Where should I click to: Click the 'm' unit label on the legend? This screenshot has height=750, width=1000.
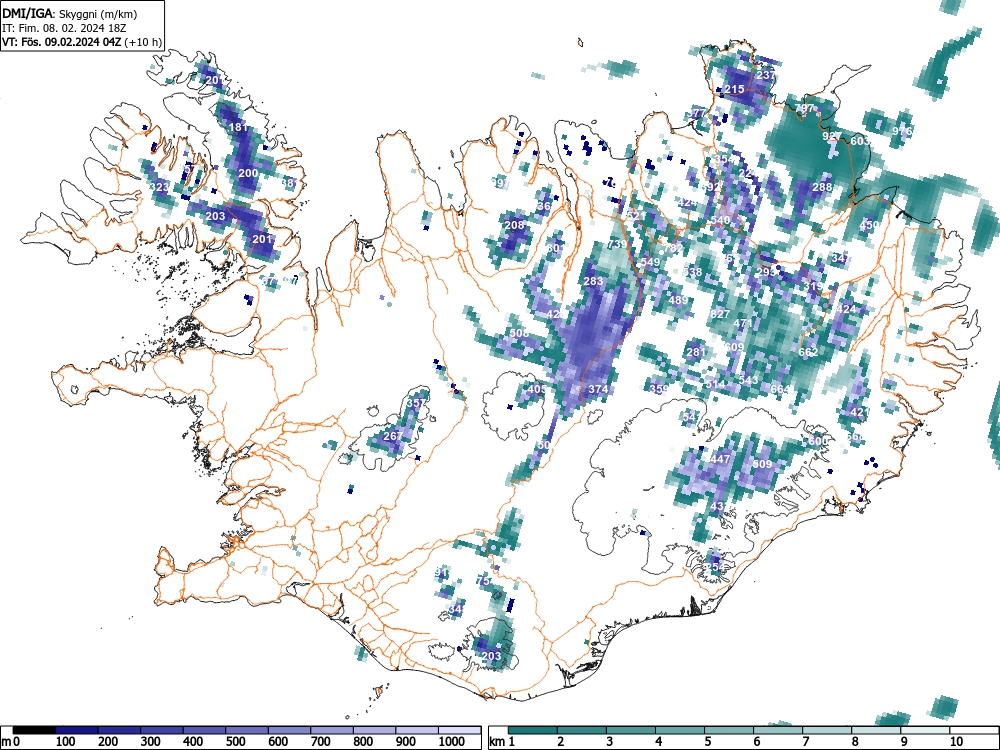pyautogui.click(x=6, y=742)
